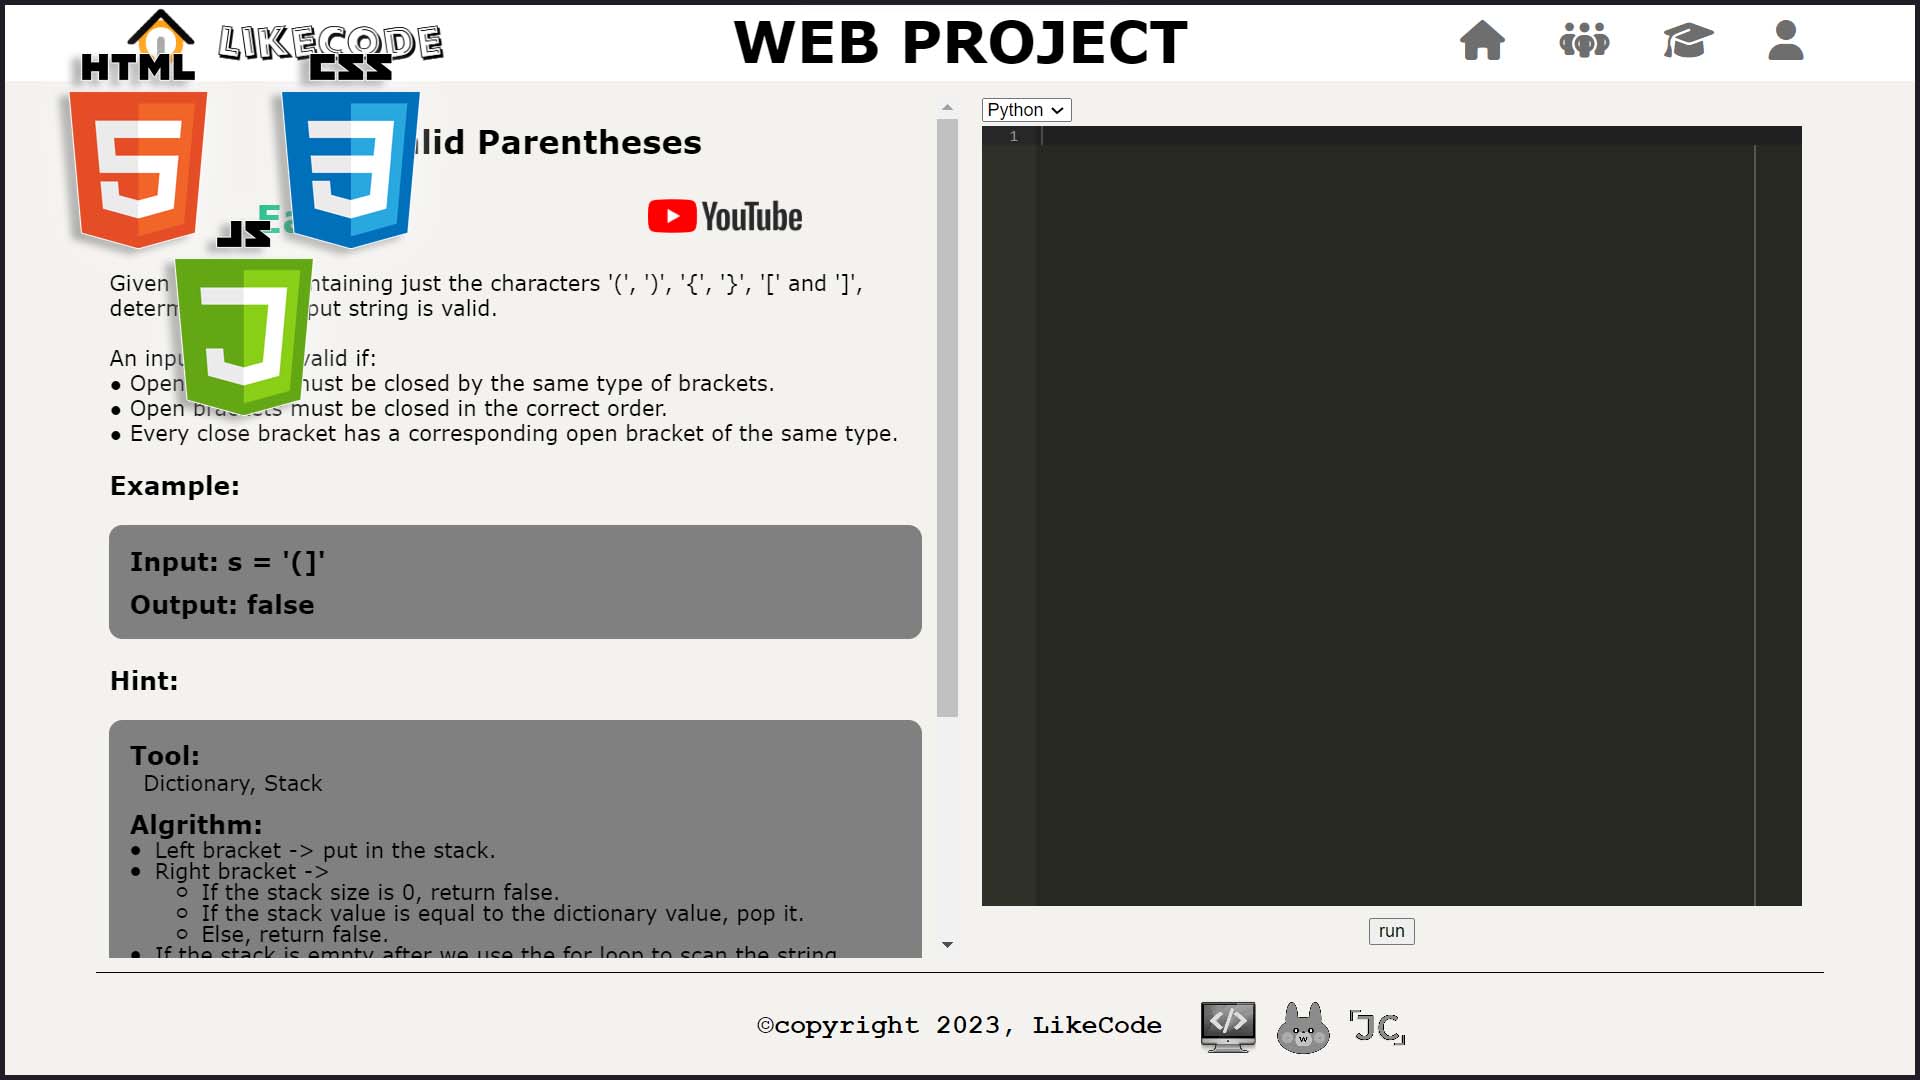Click the LIKECODE logo text

[331, 43]
